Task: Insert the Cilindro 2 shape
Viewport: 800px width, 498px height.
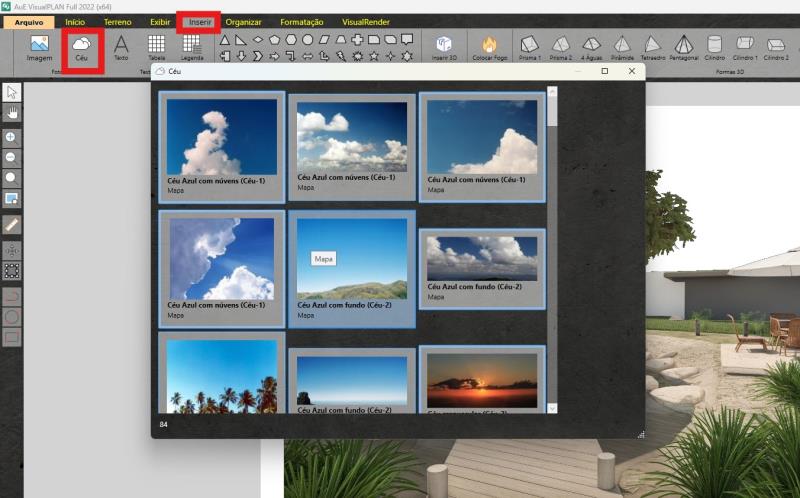Action: [x=776, y=48]
